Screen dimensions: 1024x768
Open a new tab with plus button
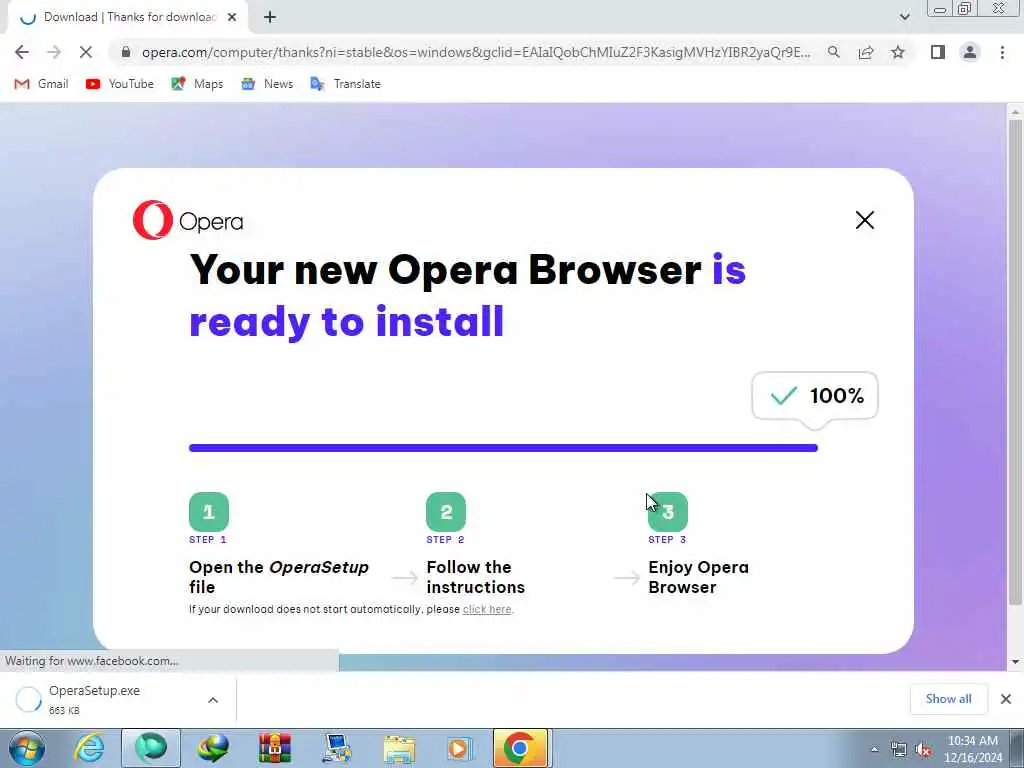pos(270,18)
